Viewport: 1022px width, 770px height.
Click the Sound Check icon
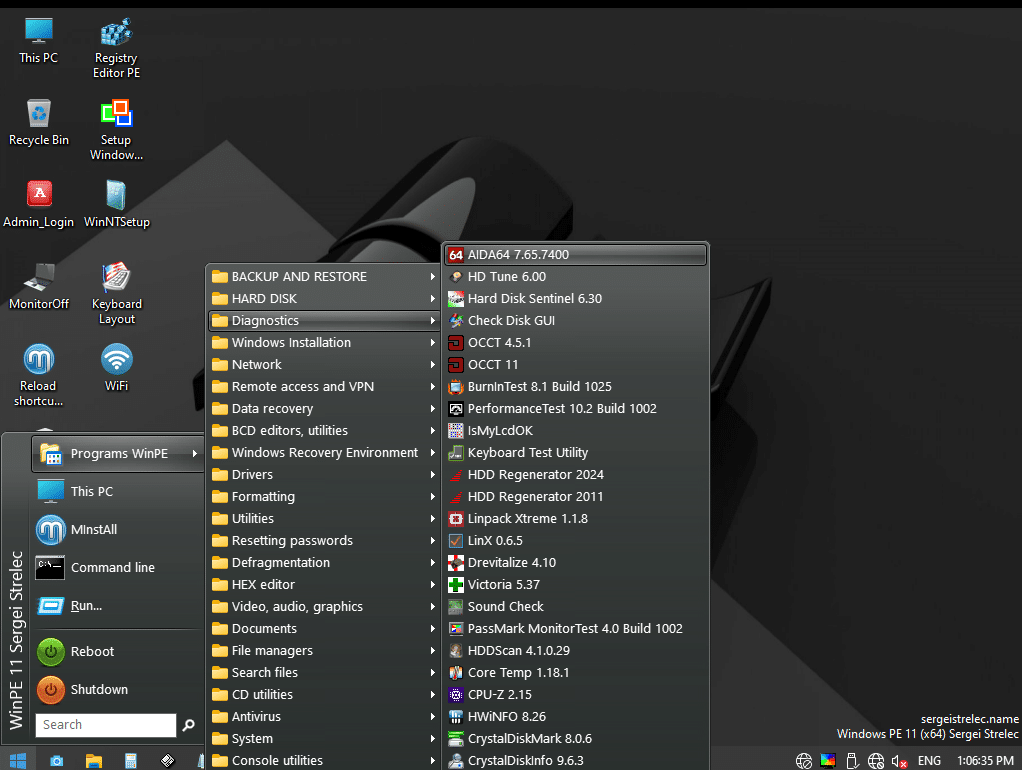pos(456,607)
